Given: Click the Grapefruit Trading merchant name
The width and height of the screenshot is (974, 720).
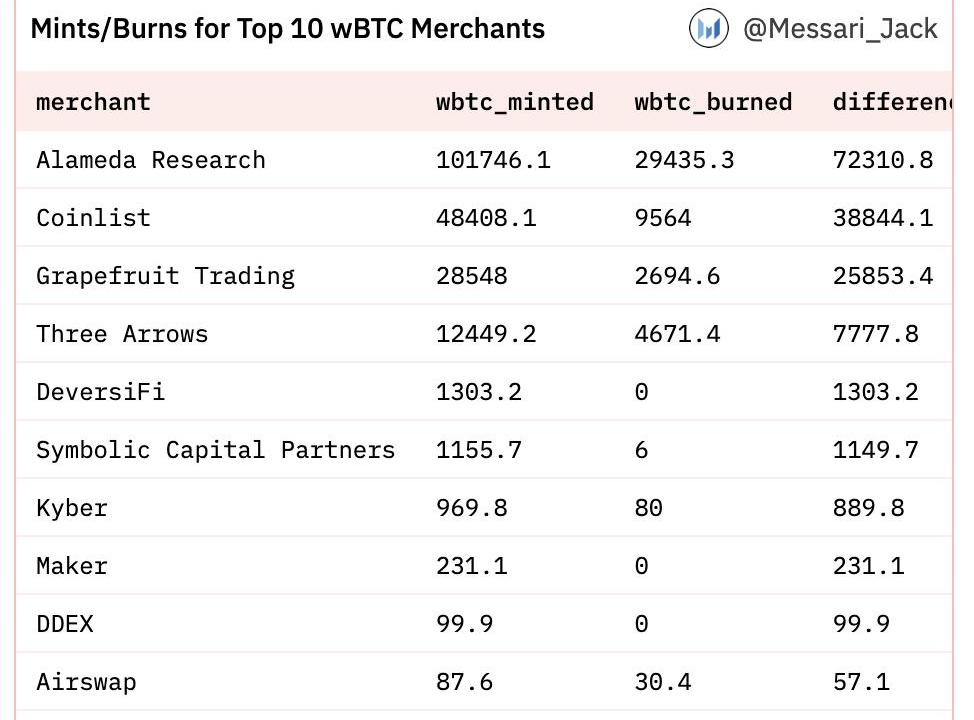Looking at the screenshot, I should point(165,276).
